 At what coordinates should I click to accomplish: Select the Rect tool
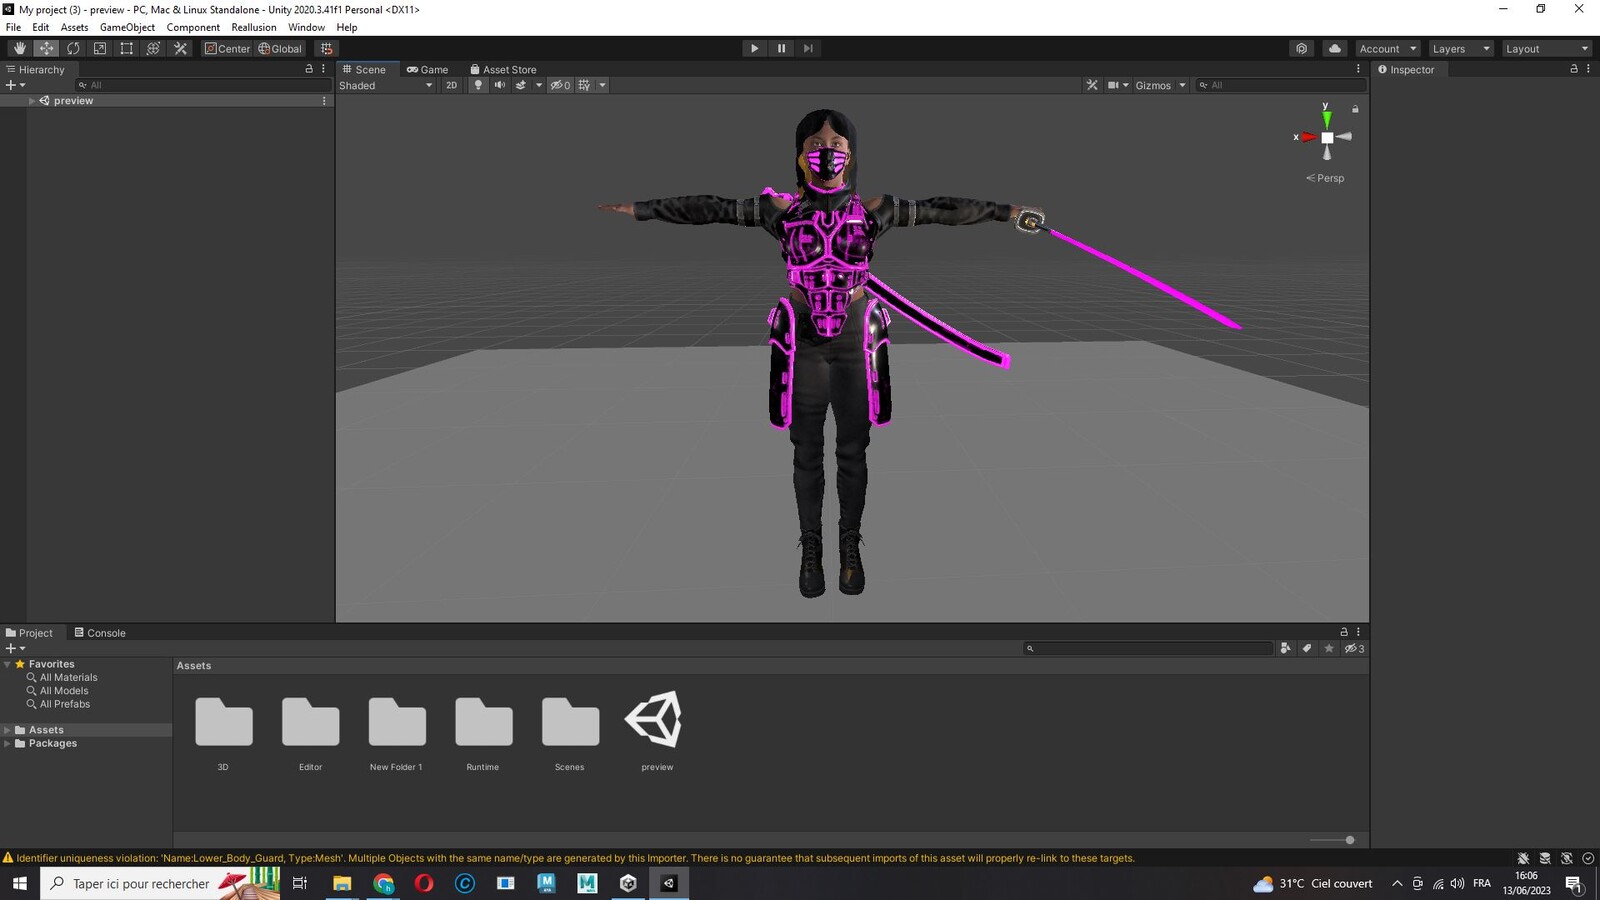(x=126, y=48)
